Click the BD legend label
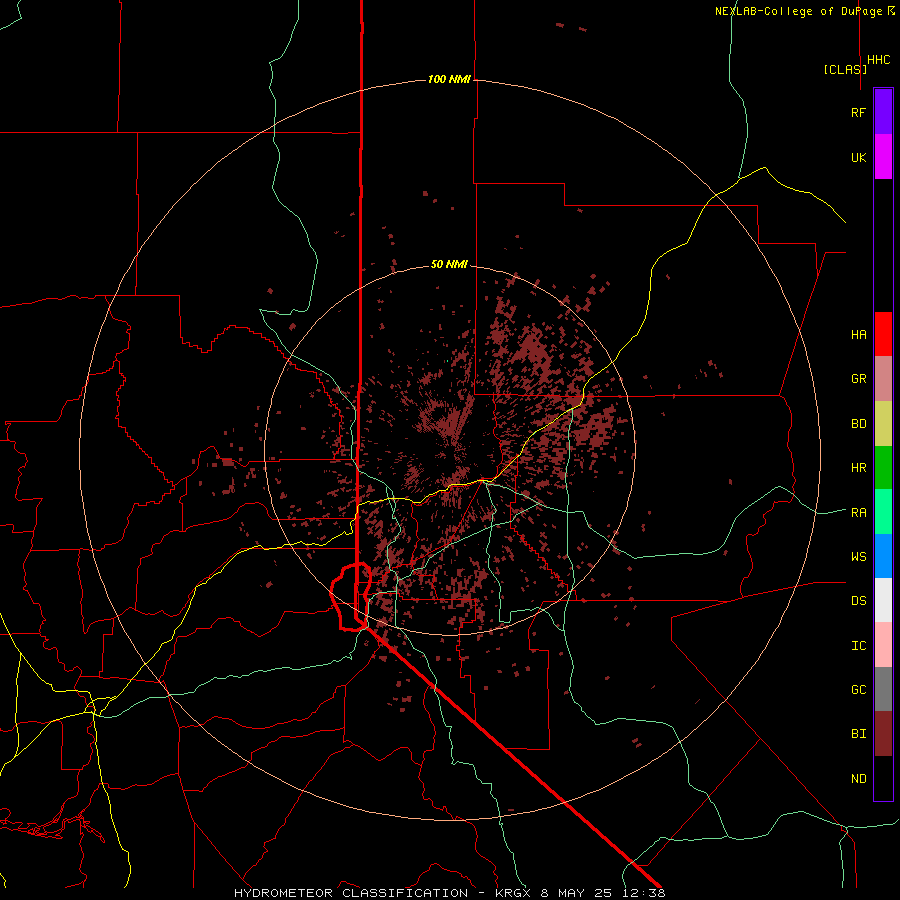Screen dimensions: 900x900 [x=858, y=424]
